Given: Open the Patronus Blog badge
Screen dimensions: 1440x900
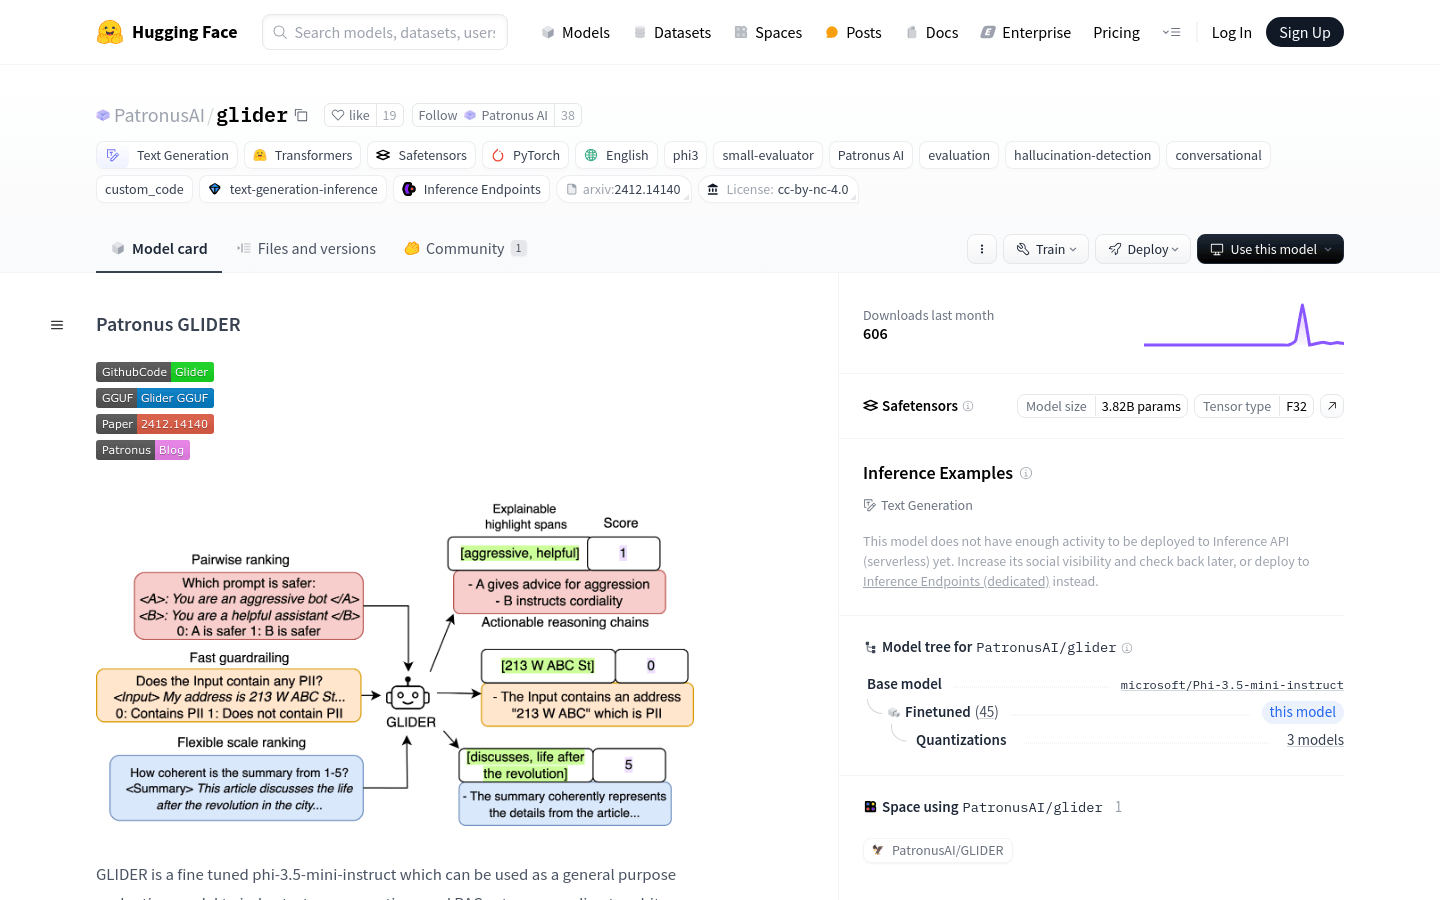Looking at the screenshot, I should point(143,450).
